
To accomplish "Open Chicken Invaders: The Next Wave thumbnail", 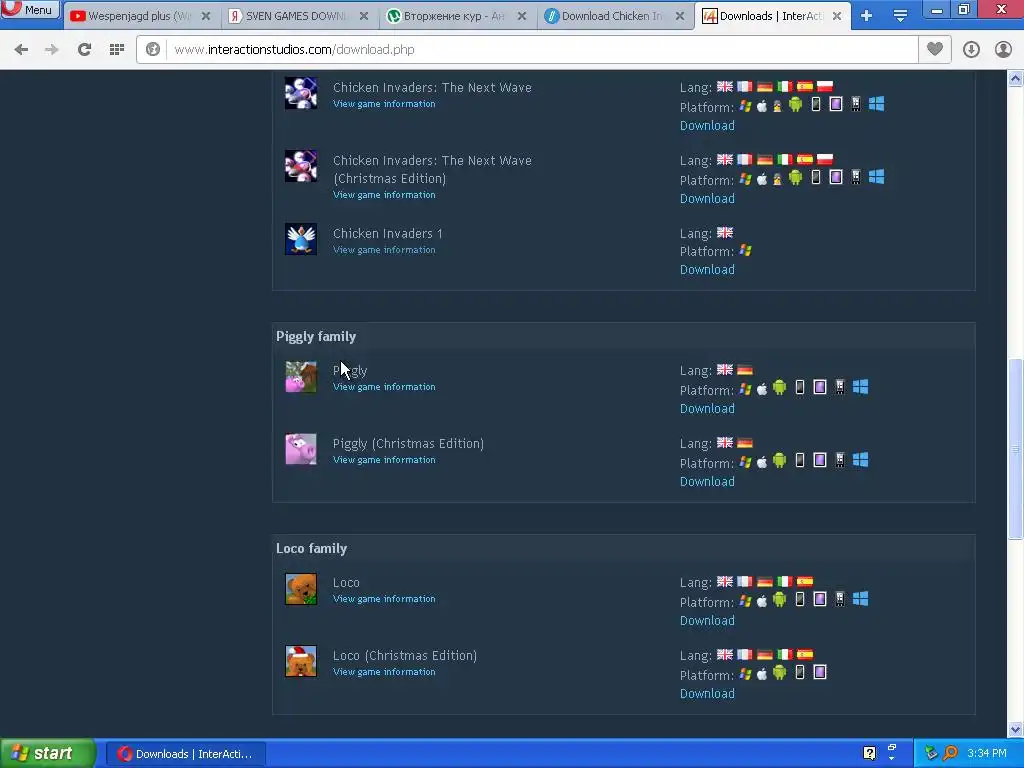I will [x=301, y=93].
